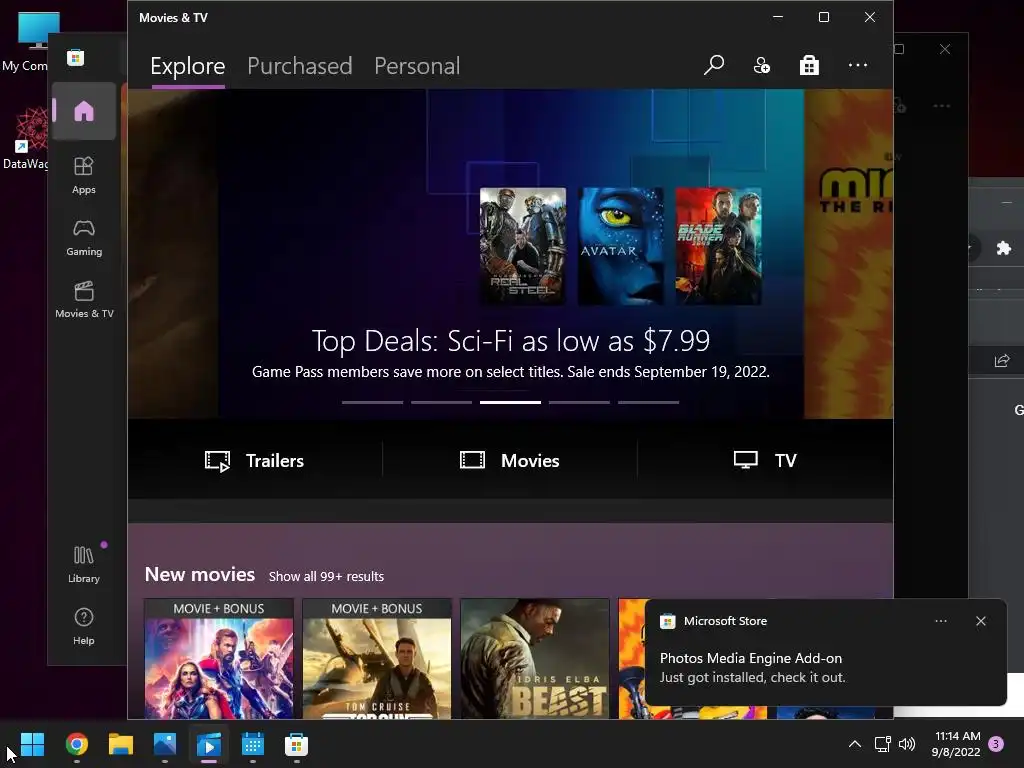
Task: Jump to fifth banner slide indicator
Action: (x=648, y=402)
